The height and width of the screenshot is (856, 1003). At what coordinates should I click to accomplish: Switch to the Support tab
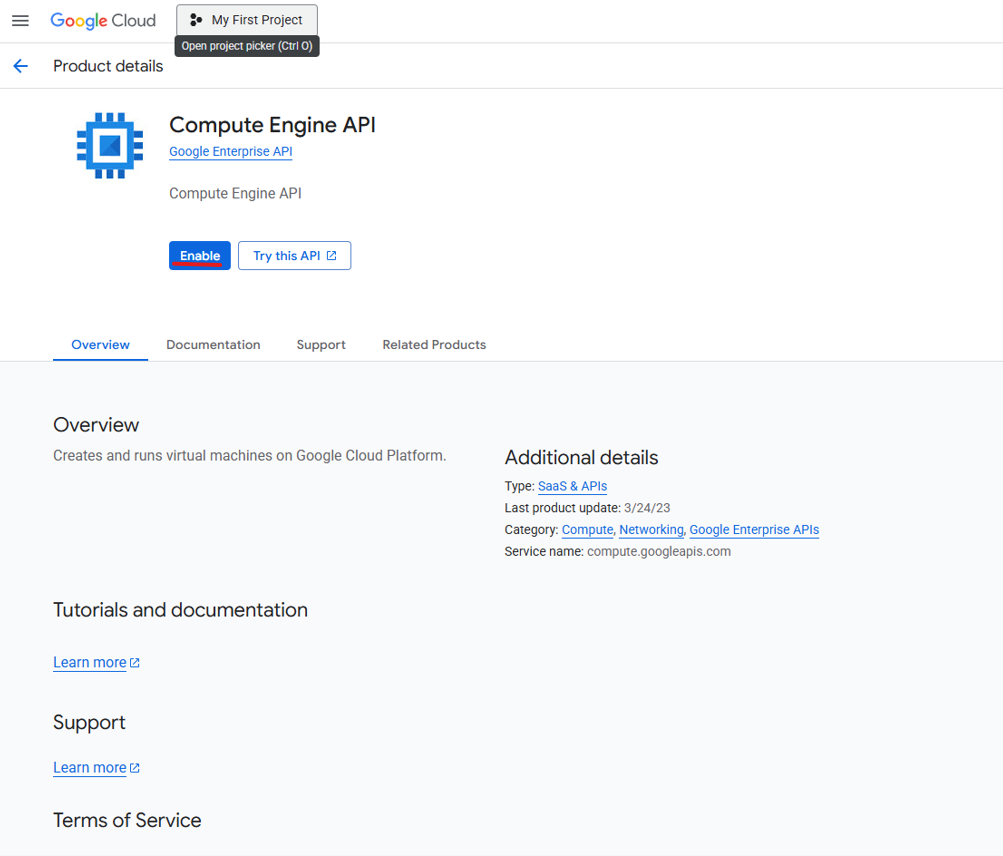click(x=321, y=345)
